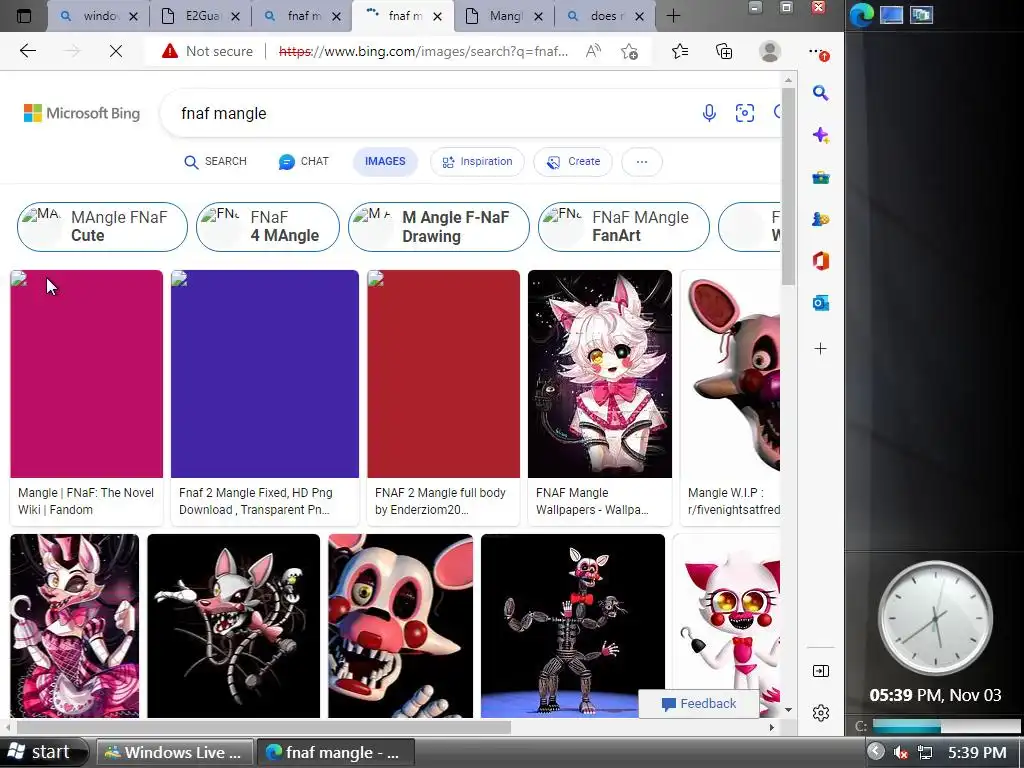The height and width of the screenshot is (768, 1024).
Task: Hide the sidebar with the panel icon
Action: pyautogui.click(x=821, y=671)
